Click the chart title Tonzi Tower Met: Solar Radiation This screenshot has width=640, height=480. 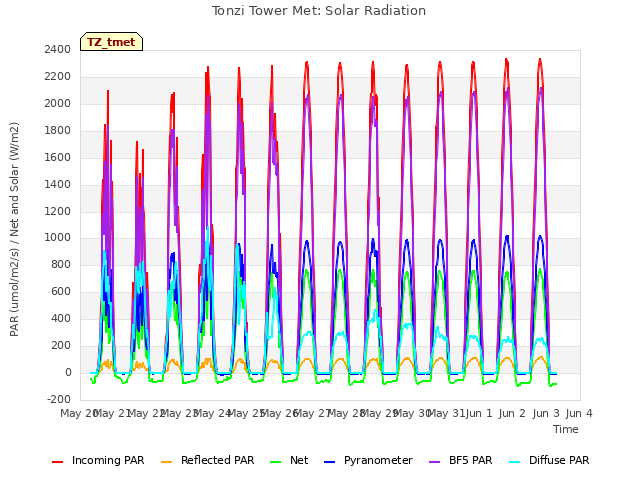pos(319,11)
